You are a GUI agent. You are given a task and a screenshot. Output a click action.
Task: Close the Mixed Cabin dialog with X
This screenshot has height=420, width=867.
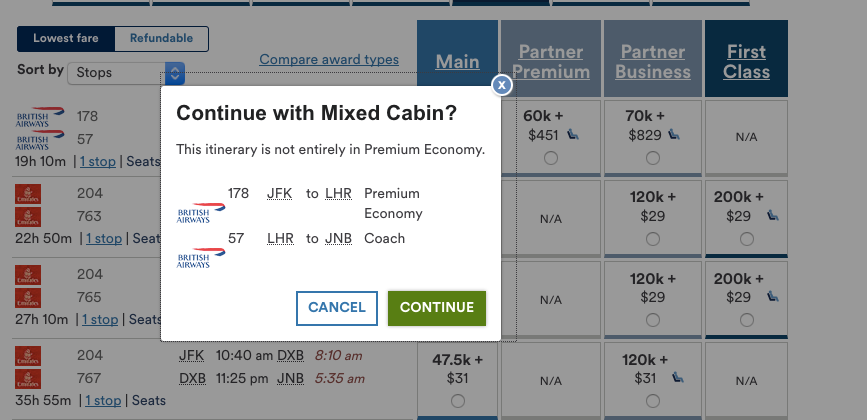click(x=502, y=86)
